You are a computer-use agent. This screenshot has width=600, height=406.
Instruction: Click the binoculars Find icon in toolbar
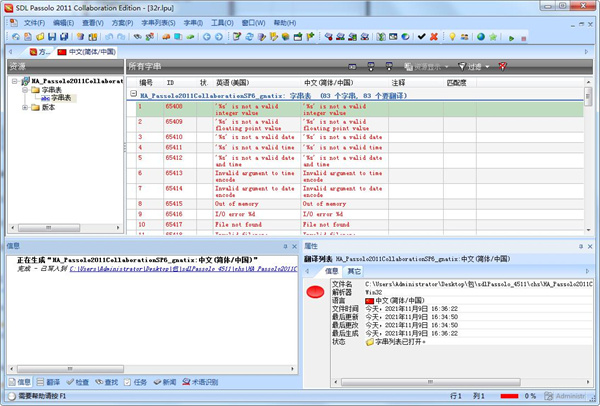137,37
